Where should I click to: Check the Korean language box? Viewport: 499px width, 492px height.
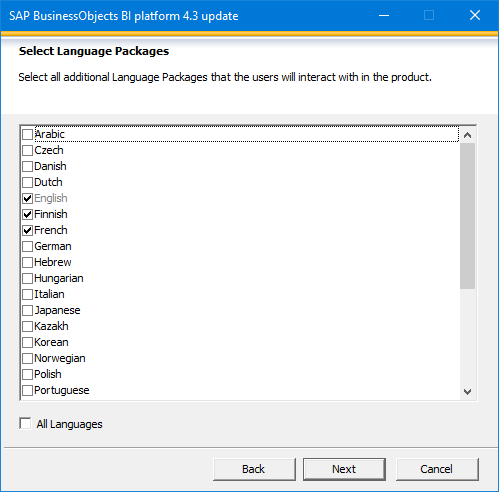27,342
